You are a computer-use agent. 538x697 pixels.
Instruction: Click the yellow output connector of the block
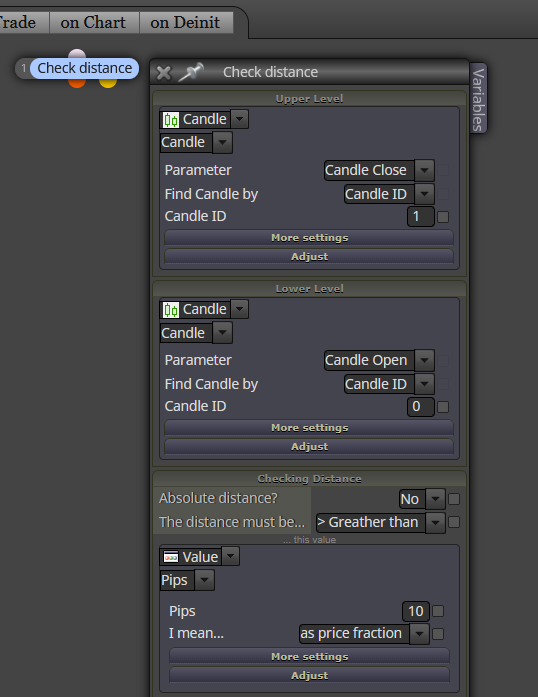click(x=108, y=83)
